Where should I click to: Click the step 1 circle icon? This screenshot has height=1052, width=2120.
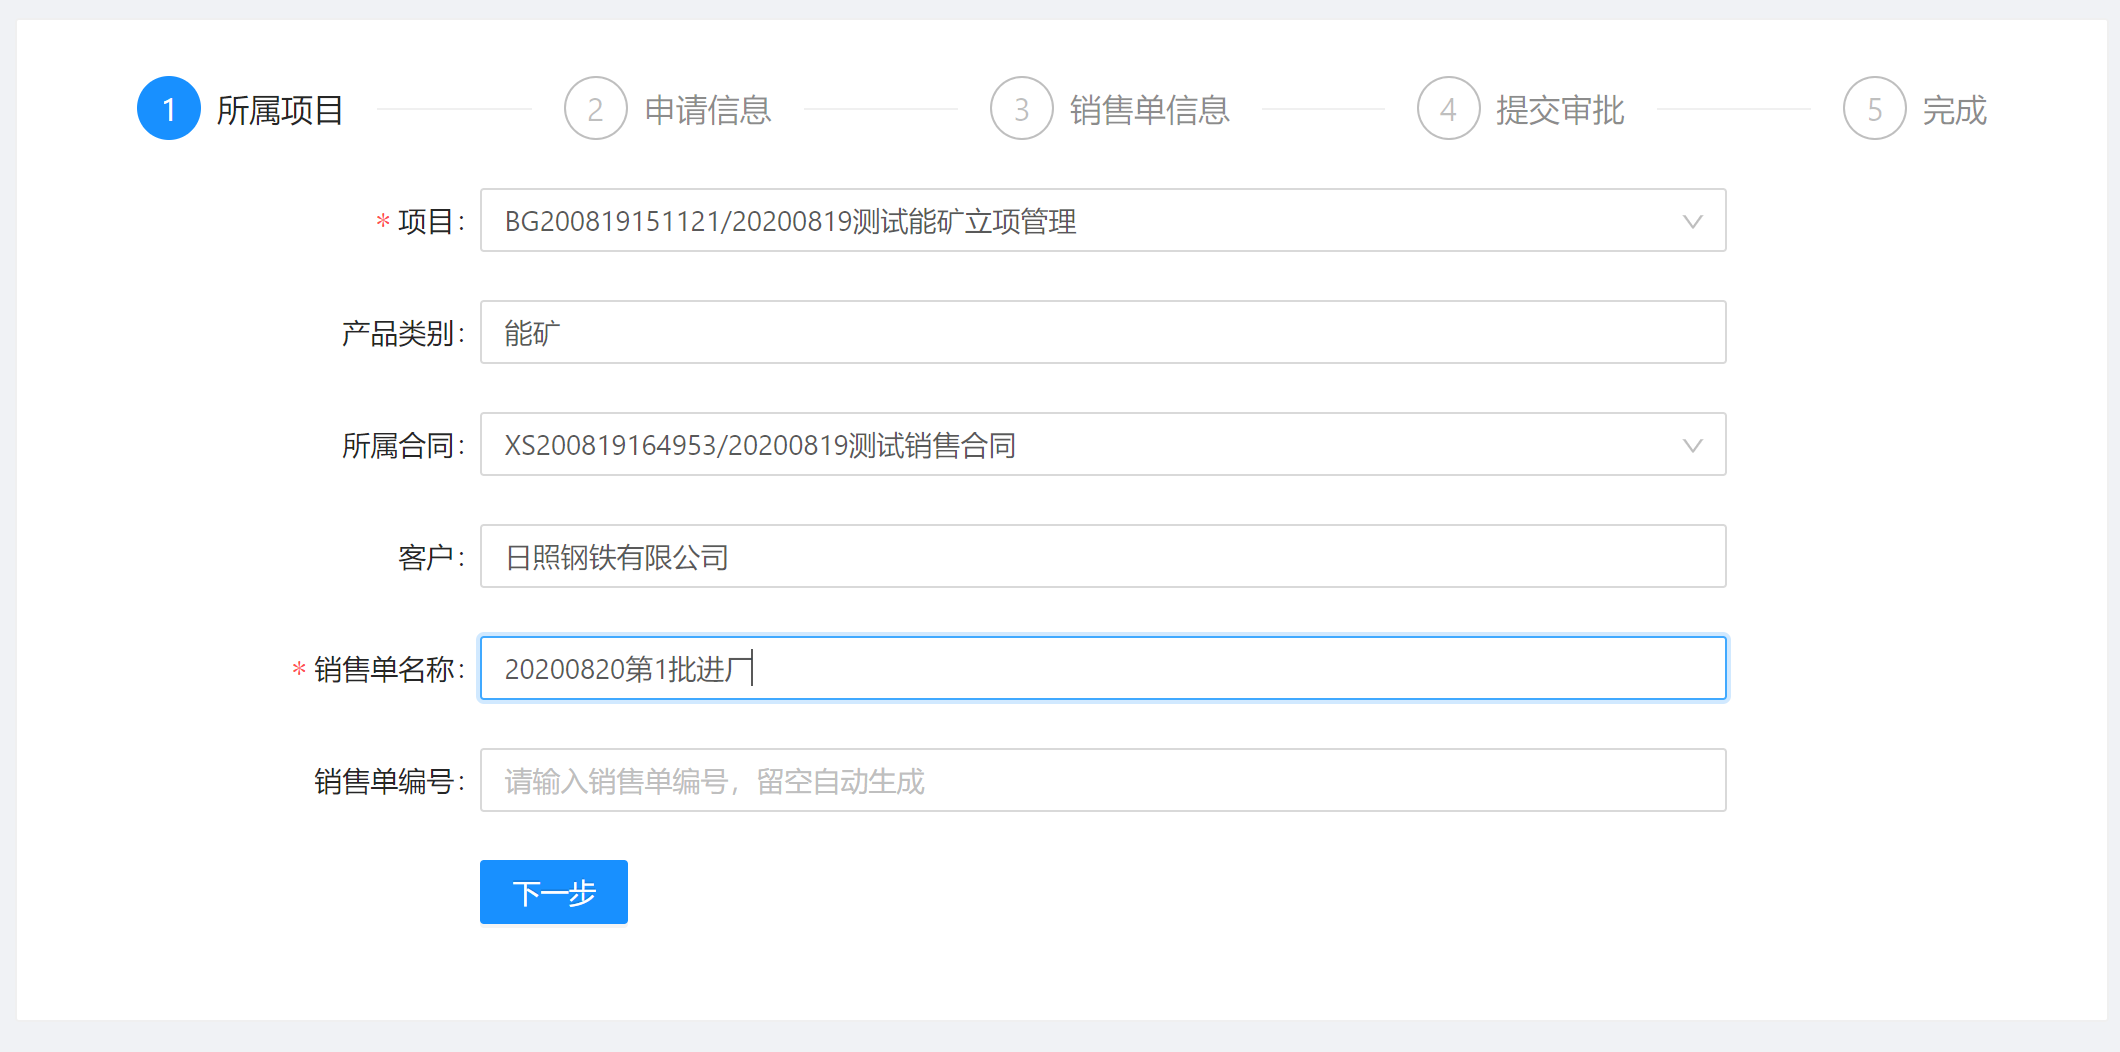click(169, 108)
